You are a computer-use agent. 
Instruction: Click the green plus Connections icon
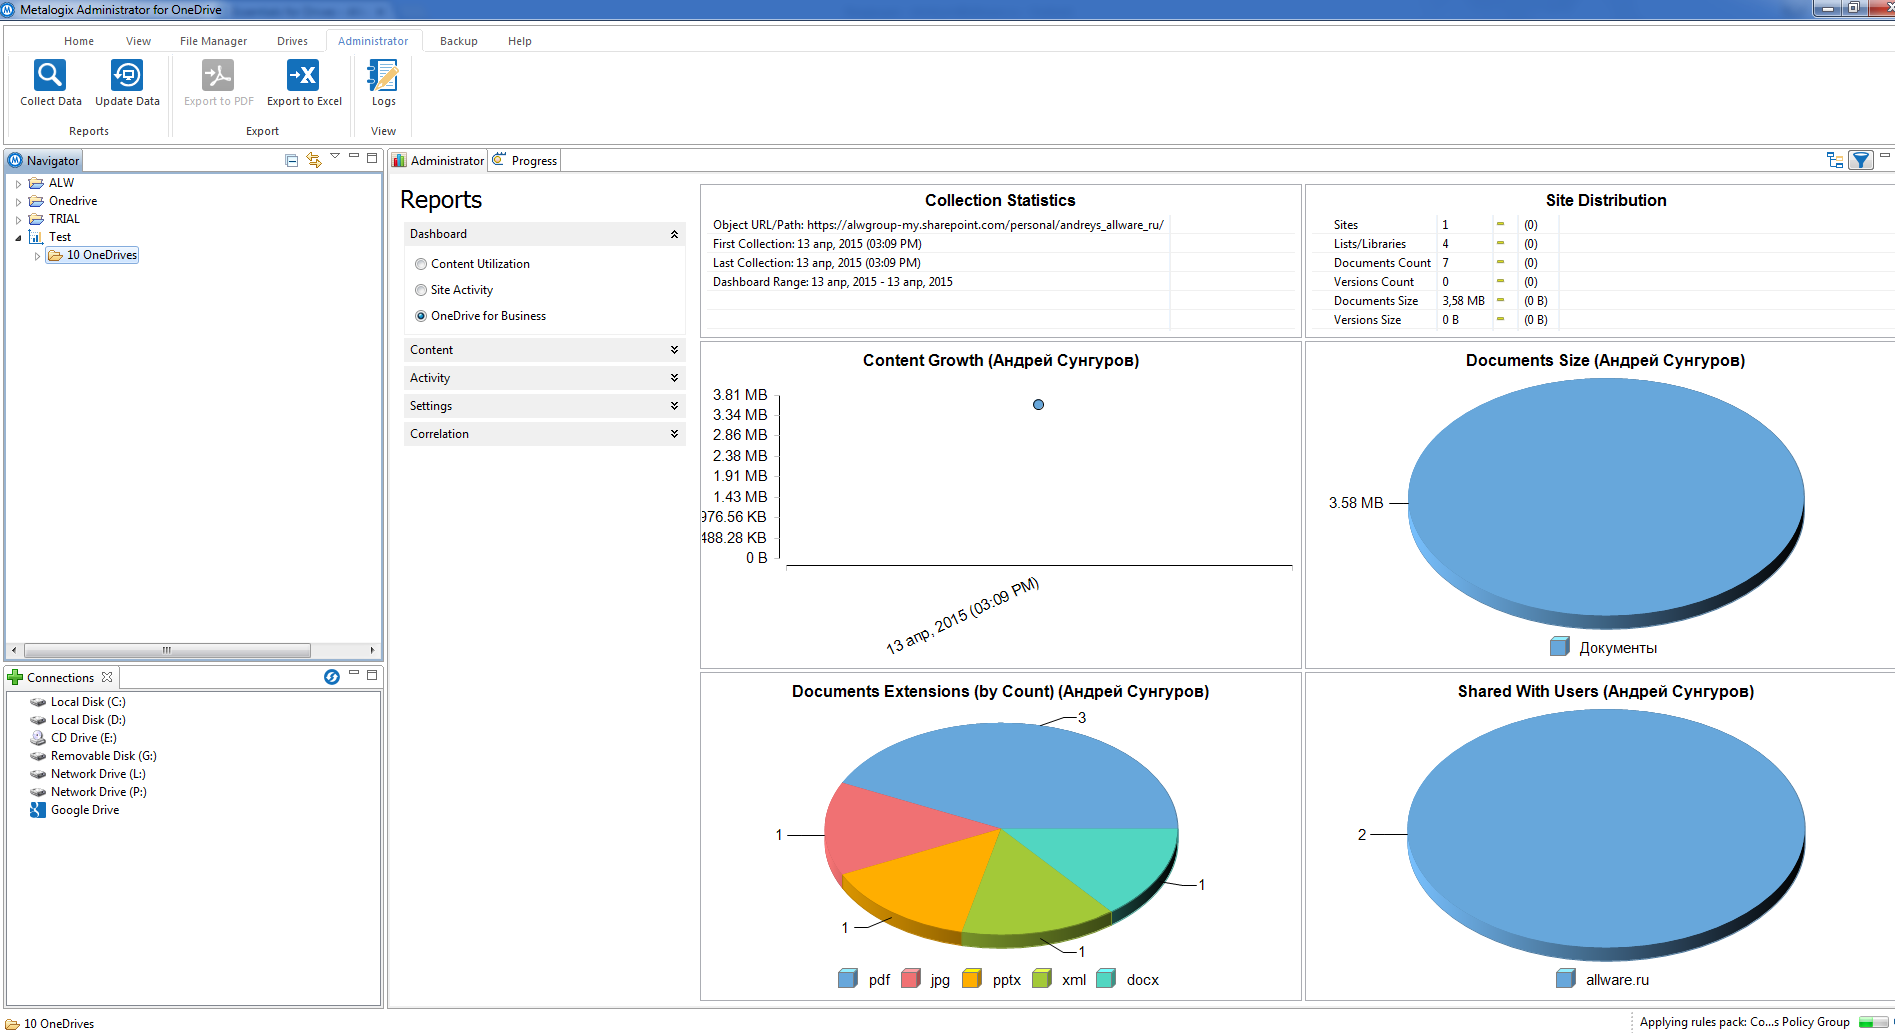[x=15, y=677]
